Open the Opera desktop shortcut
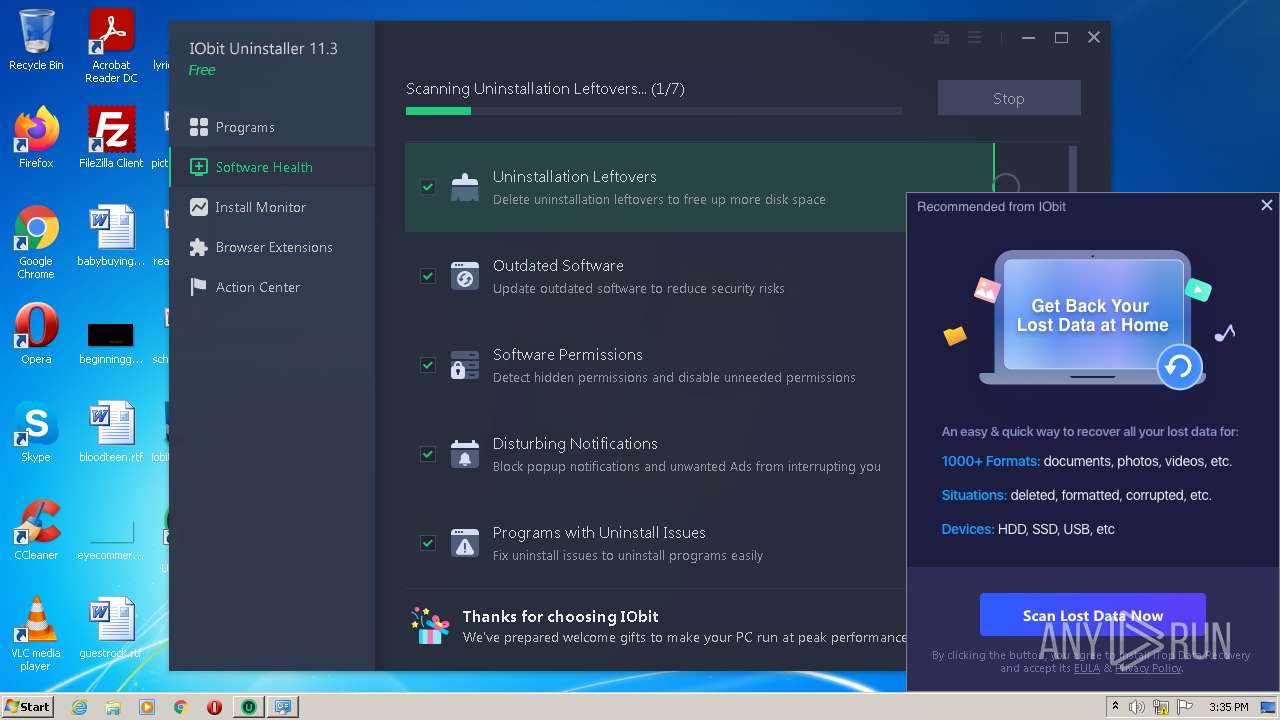The image size is (1280, 720). click(36, 334)
